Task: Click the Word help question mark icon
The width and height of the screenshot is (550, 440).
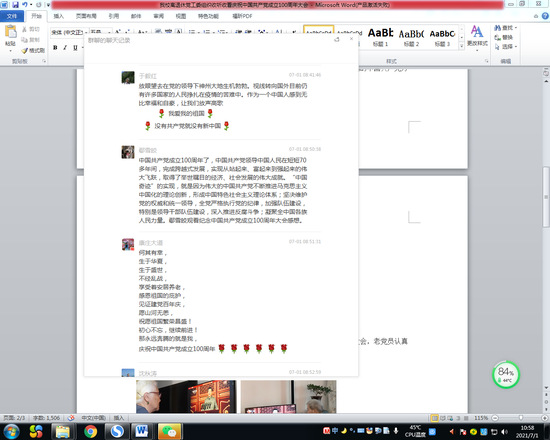Action: click(x=545, y=16)
